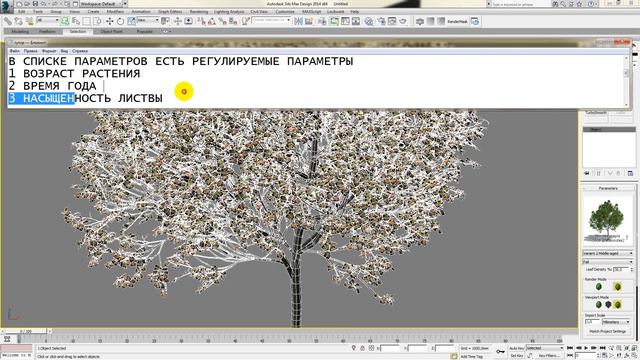Click the teapot Render Production icon

tap(403, 21)
